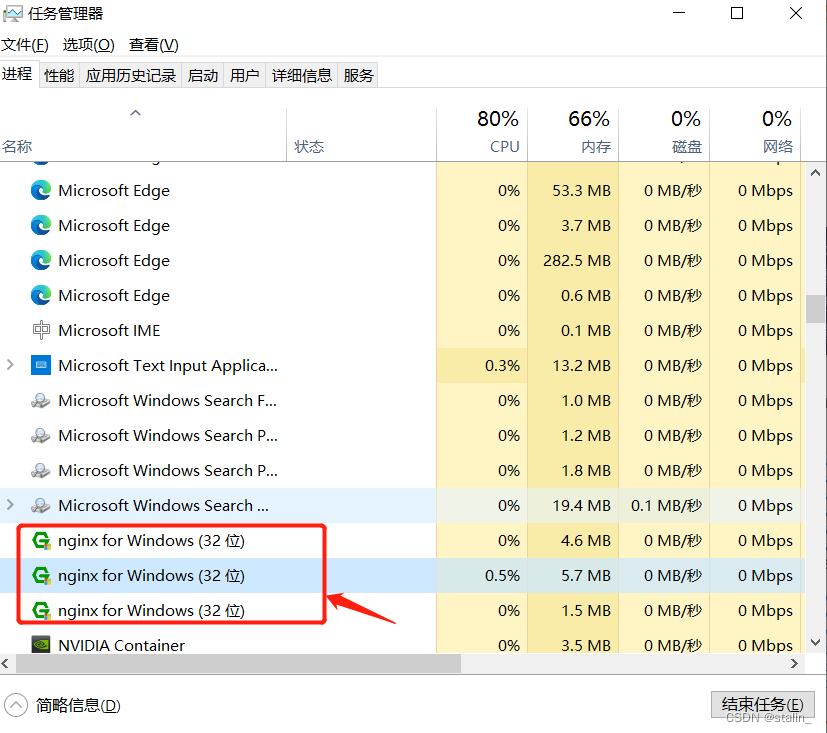The width and height of the screenshot is (827, 733).
Task: Click the vertical scrollbar up arrow
Action: (x=815, y=172)
